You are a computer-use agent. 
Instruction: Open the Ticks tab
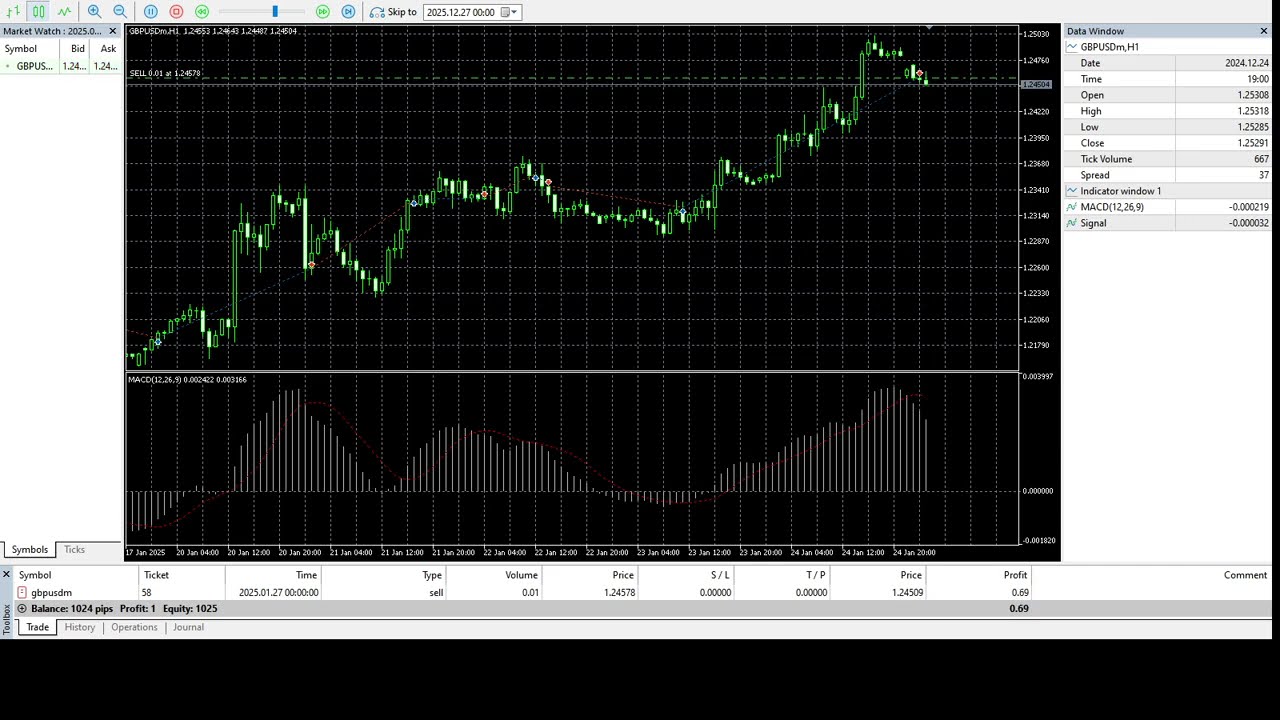(x=74, y=550)
